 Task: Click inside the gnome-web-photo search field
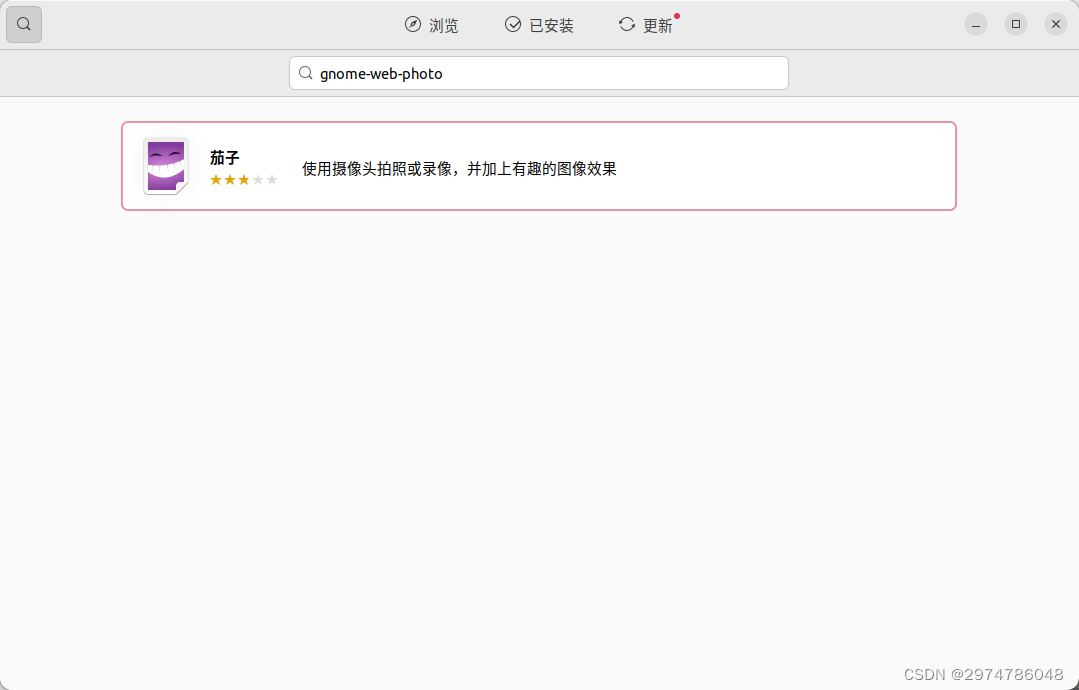pos(538,72)
